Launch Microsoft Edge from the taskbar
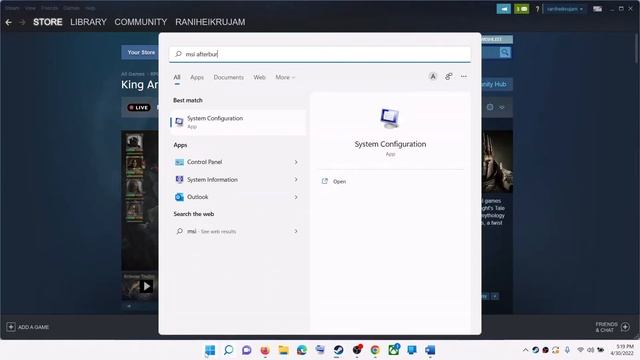This screenshot has width=640, height=360. pyautogui.click(x=302, y=350)
